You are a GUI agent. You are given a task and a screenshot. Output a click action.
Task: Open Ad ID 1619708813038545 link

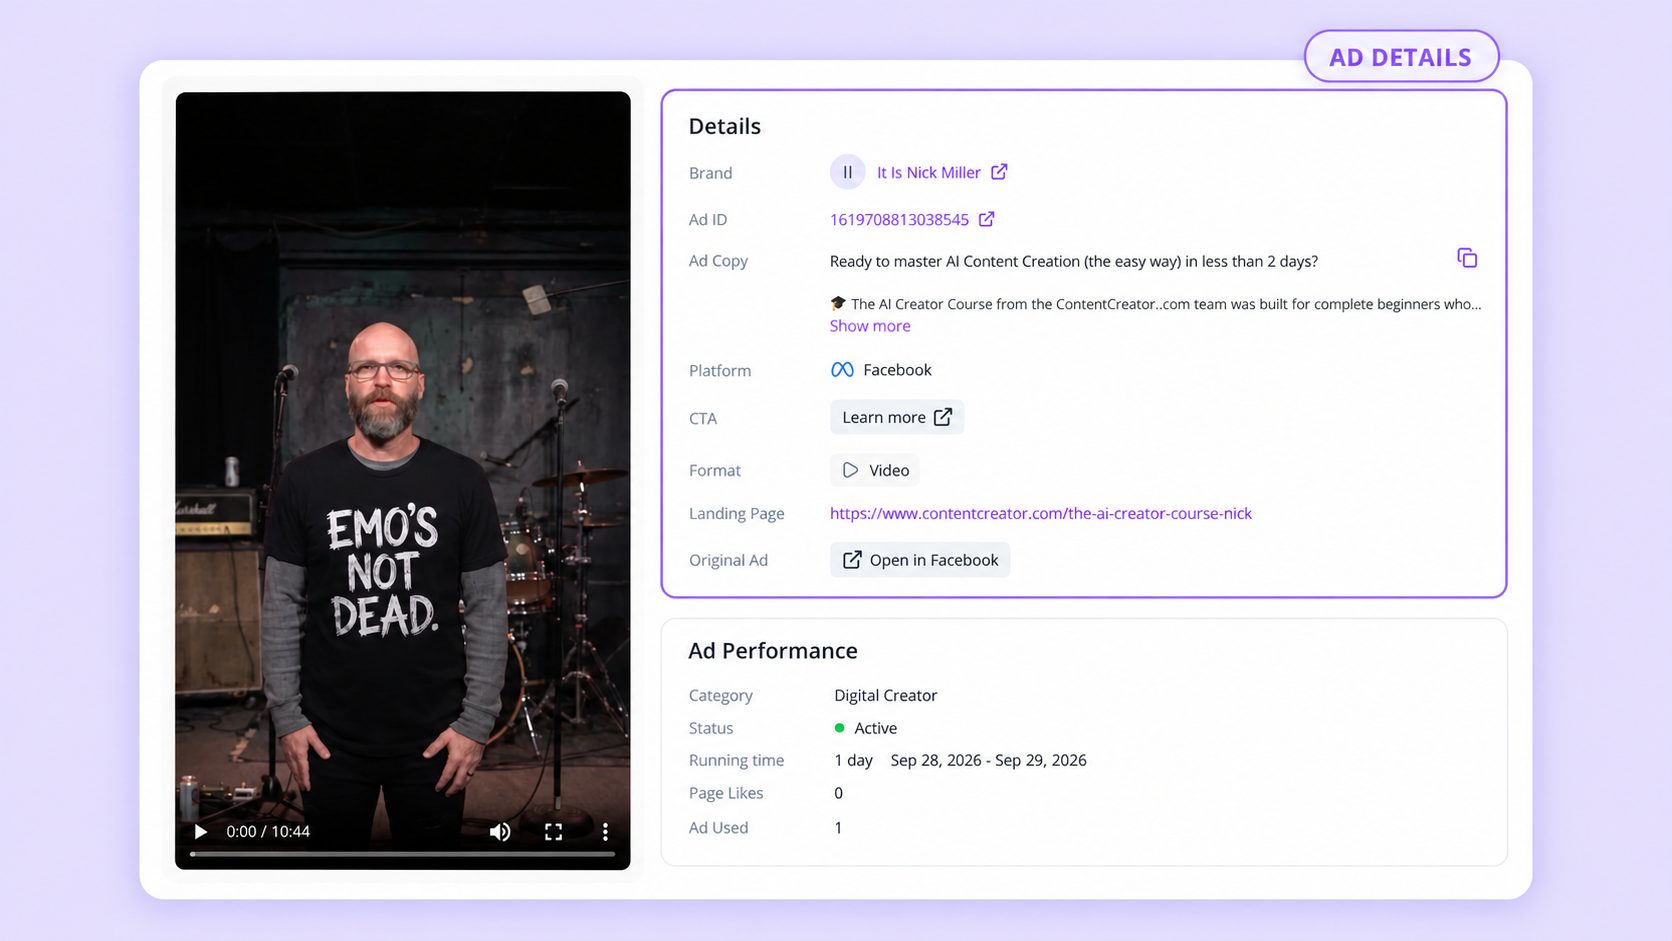click(x=899, y=220)
